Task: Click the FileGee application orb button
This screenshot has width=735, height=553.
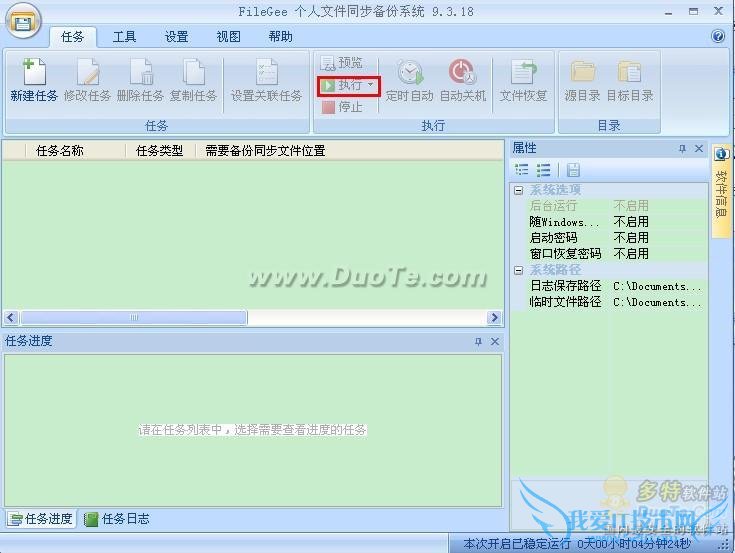Action: click(23, 22)
